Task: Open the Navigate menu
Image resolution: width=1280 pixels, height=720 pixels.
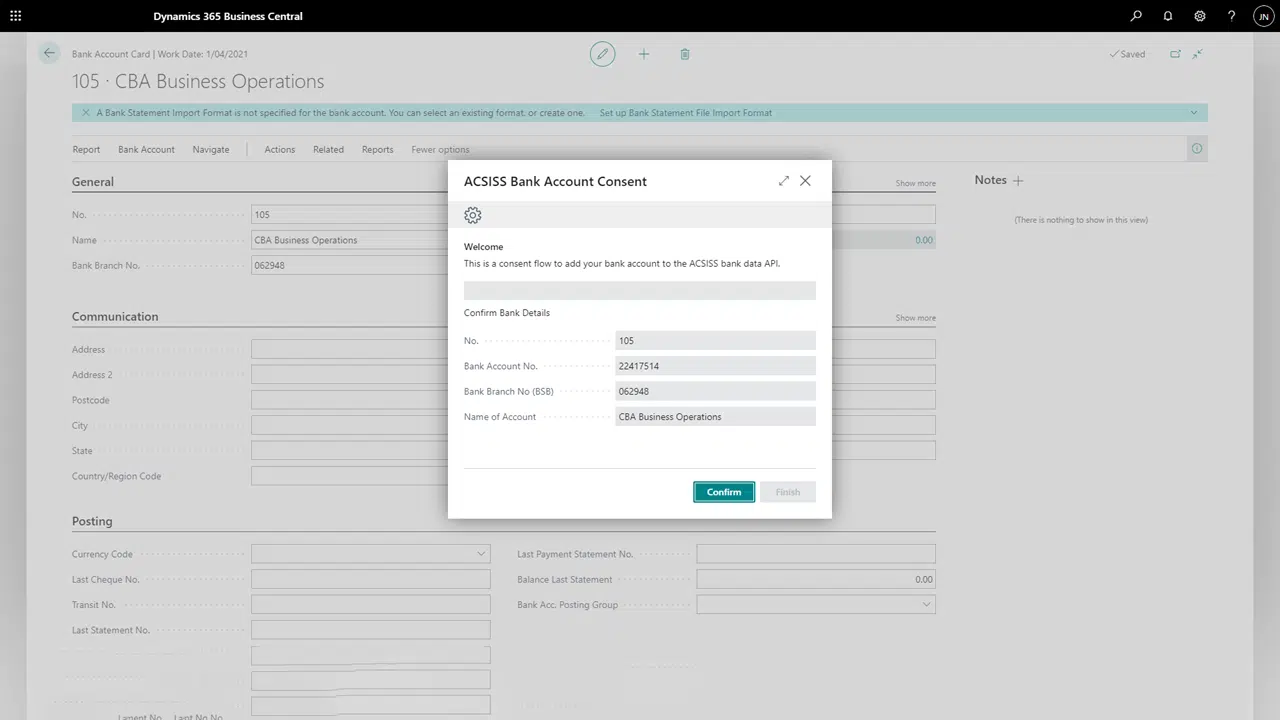Action: coord(211,150)
